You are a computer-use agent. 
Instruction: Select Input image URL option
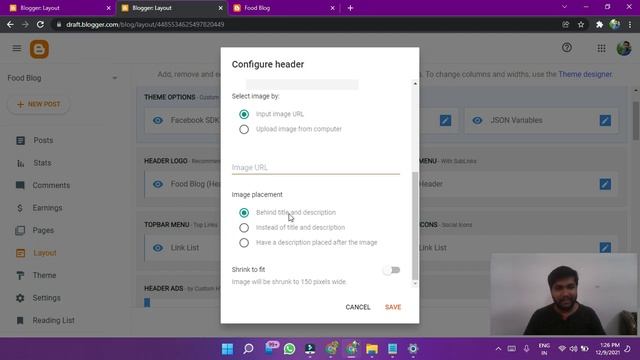click(x=244, y=114)
